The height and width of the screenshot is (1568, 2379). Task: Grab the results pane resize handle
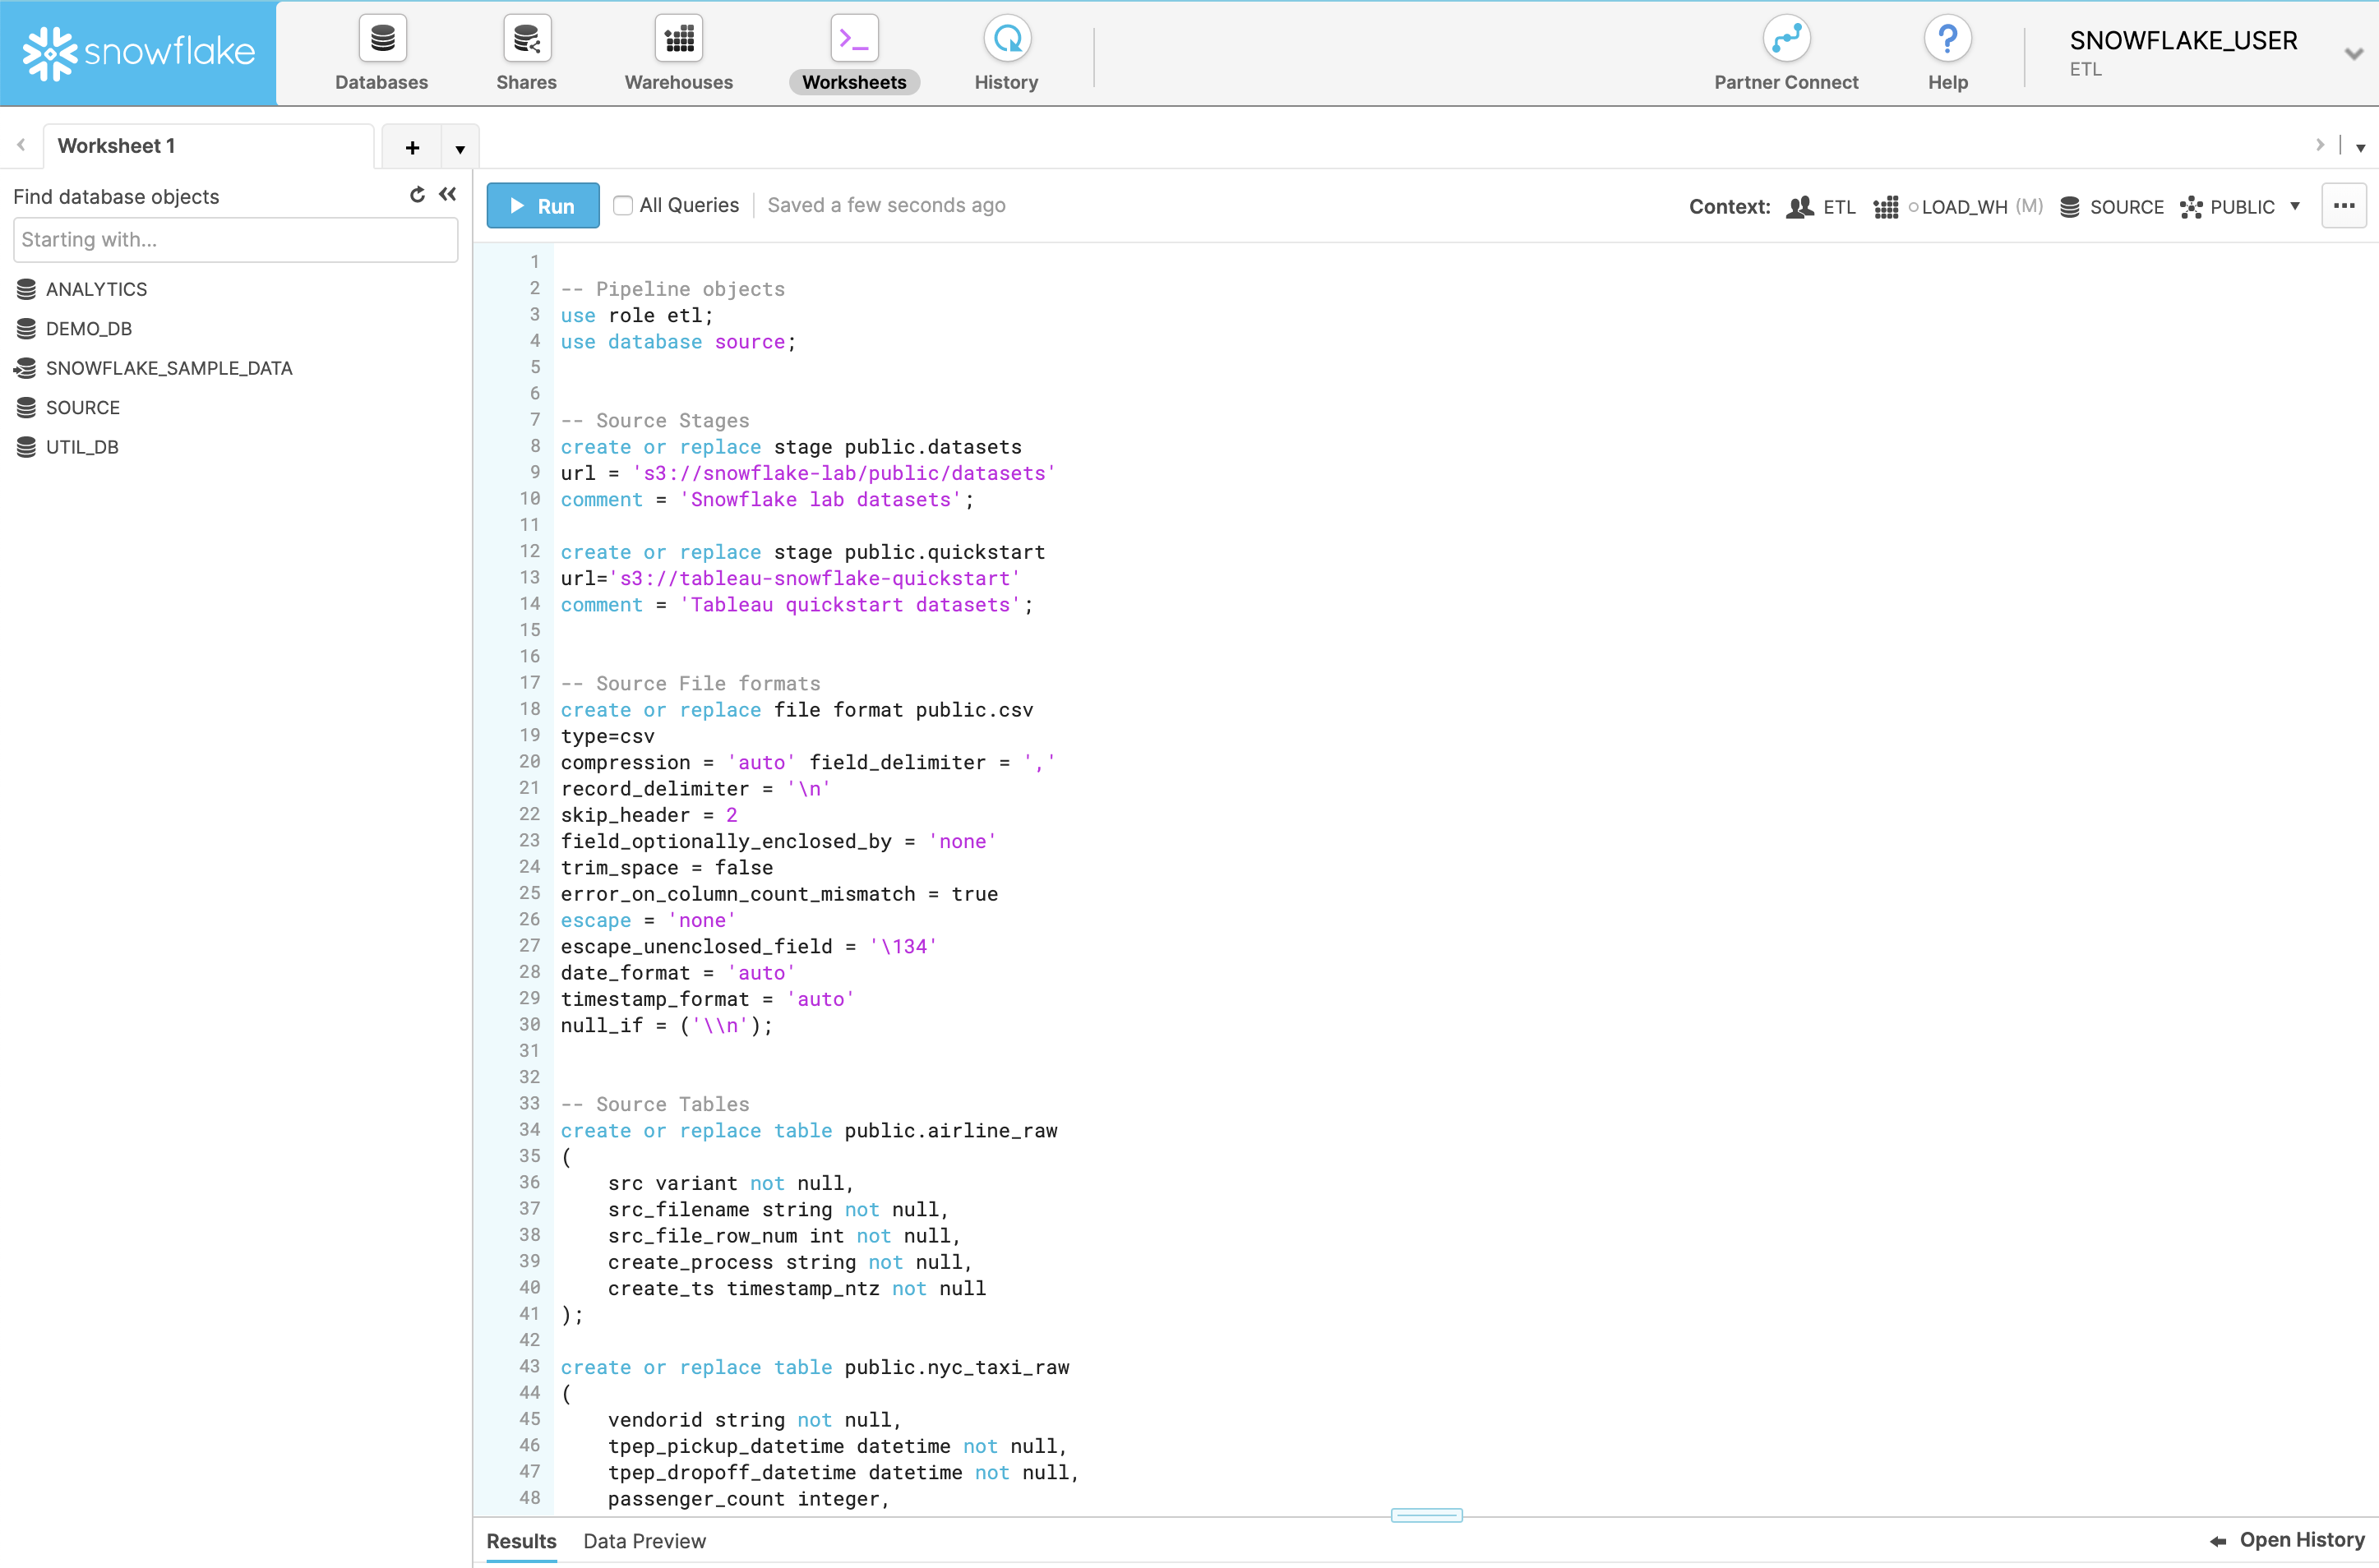[1426, 1515]
